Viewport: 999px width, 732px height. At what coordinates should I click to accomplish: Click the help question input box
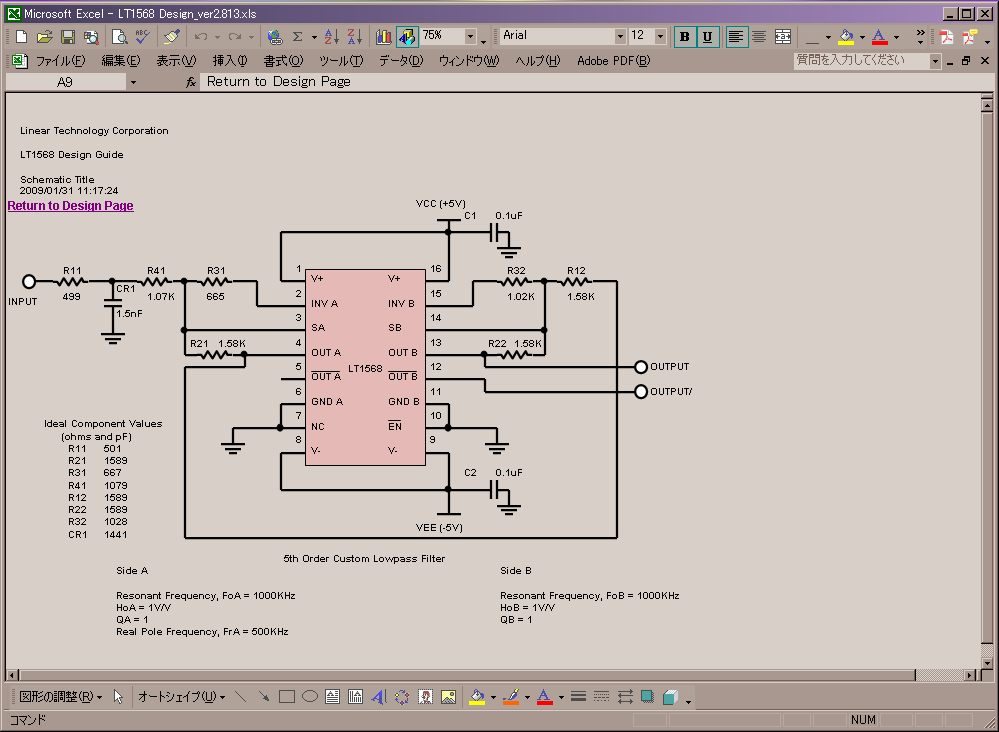pos(861,61)
